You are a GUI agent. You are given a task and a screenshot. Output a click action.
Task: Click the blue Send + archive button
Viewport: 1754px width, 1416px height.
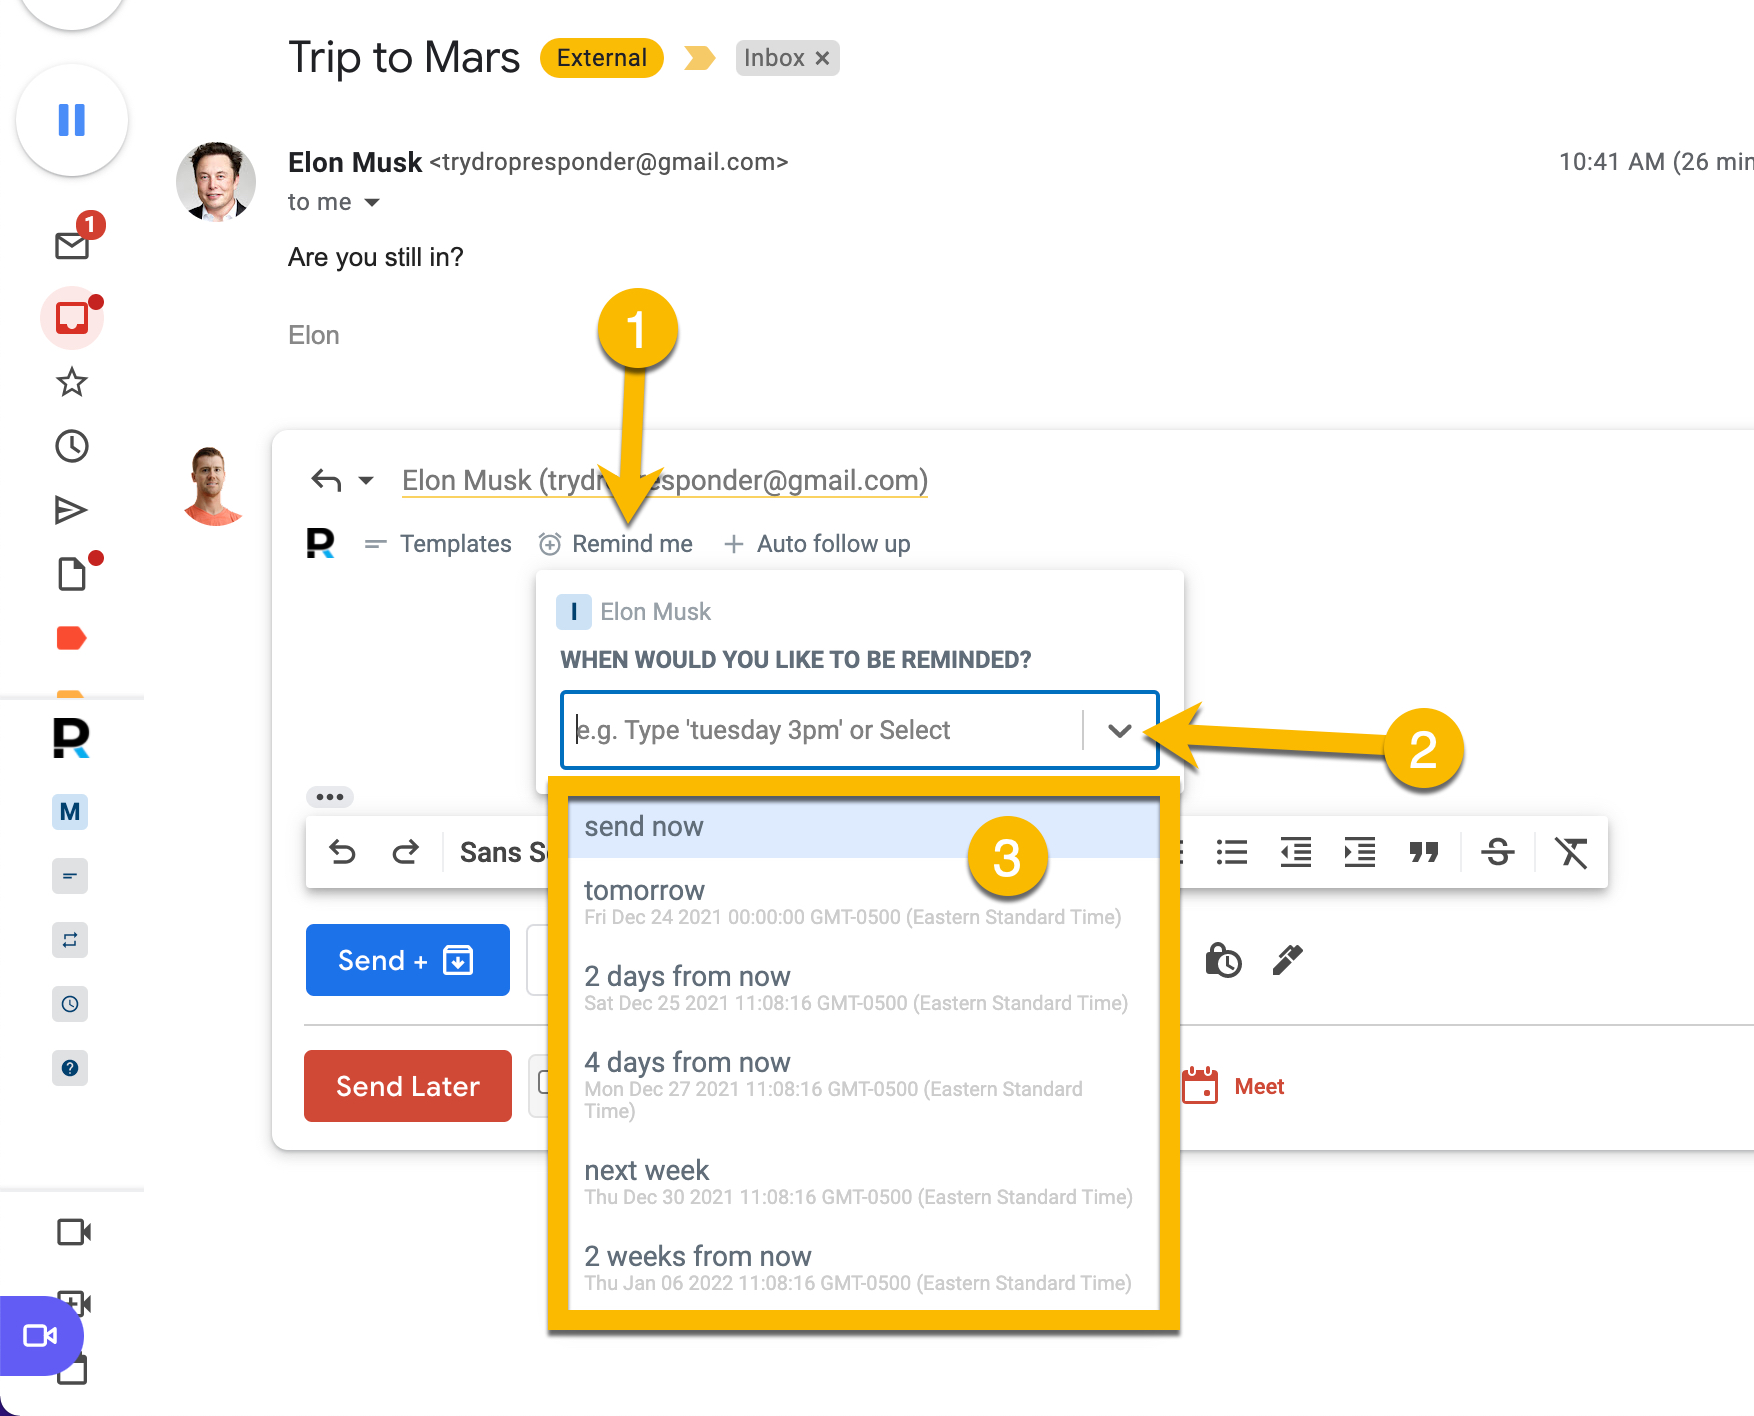408,960
